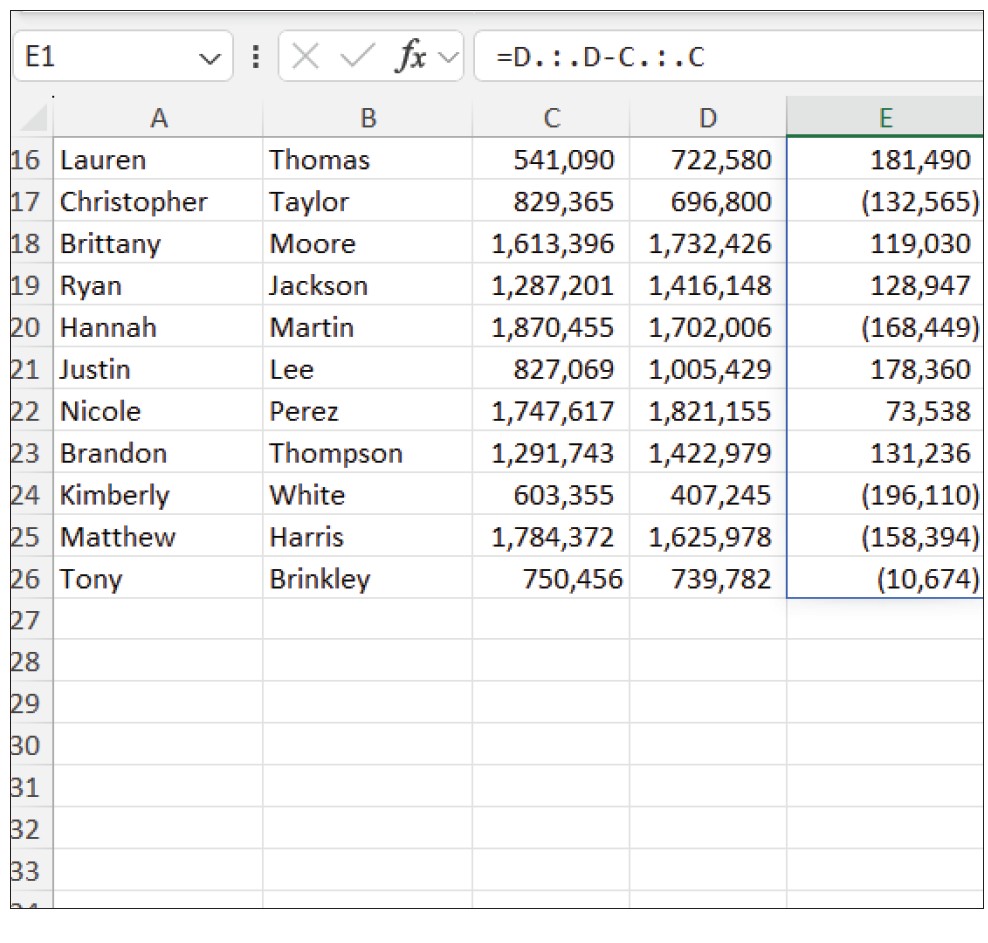Click inside the Name Box showing E1
The width and height of the screenshot is (988, 943).
pyautogui.click(x=100, y=57)
